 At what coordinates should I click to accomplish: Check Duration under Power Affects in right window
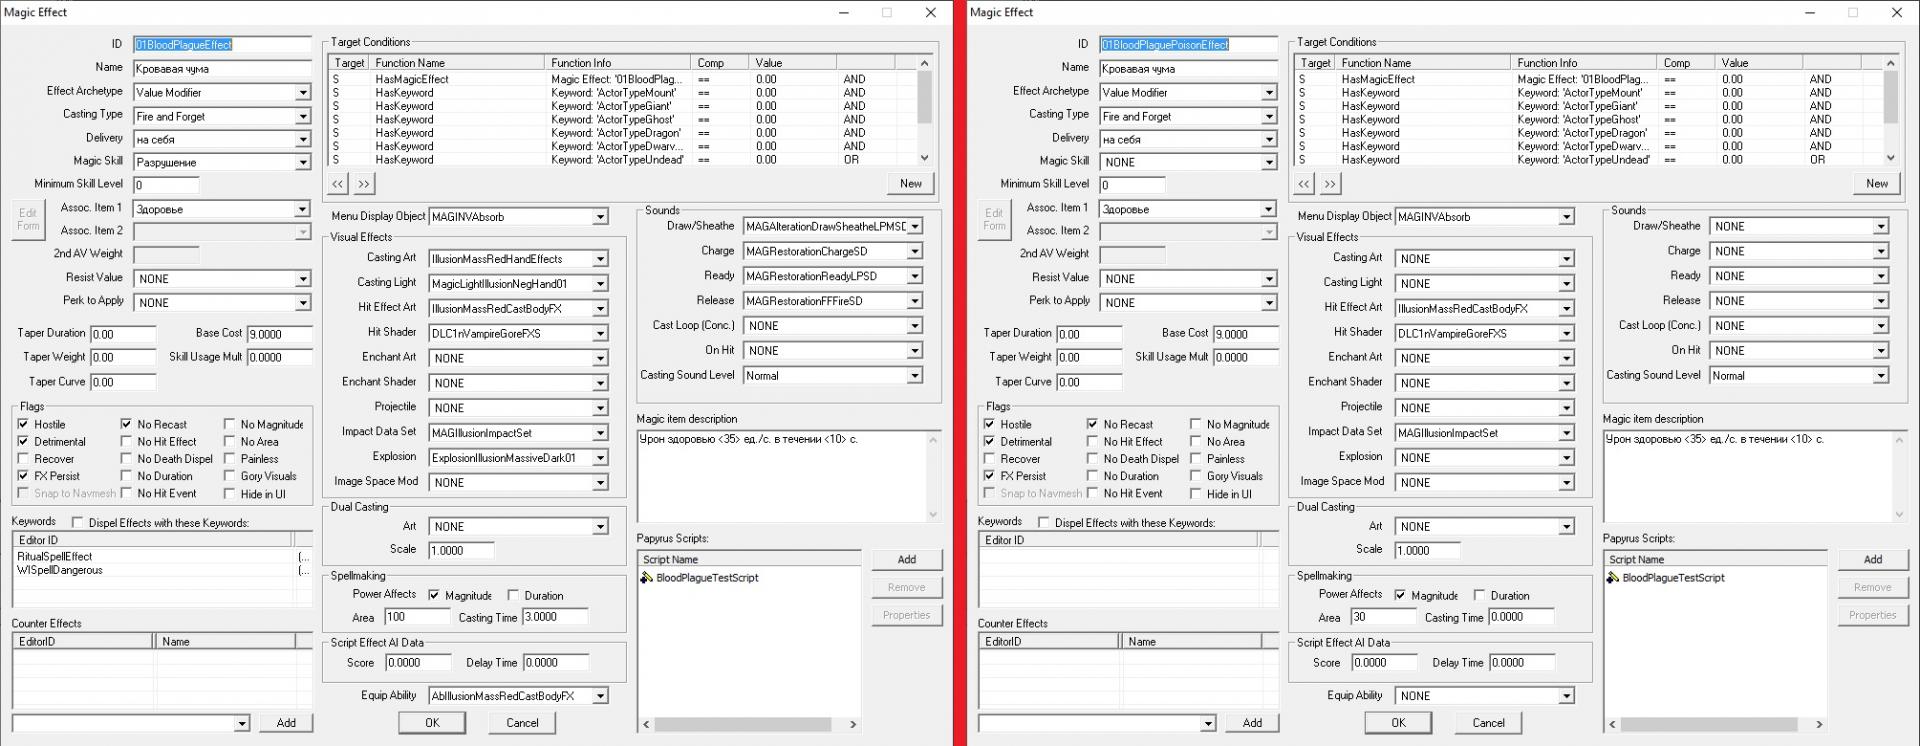click(1479, 595)
